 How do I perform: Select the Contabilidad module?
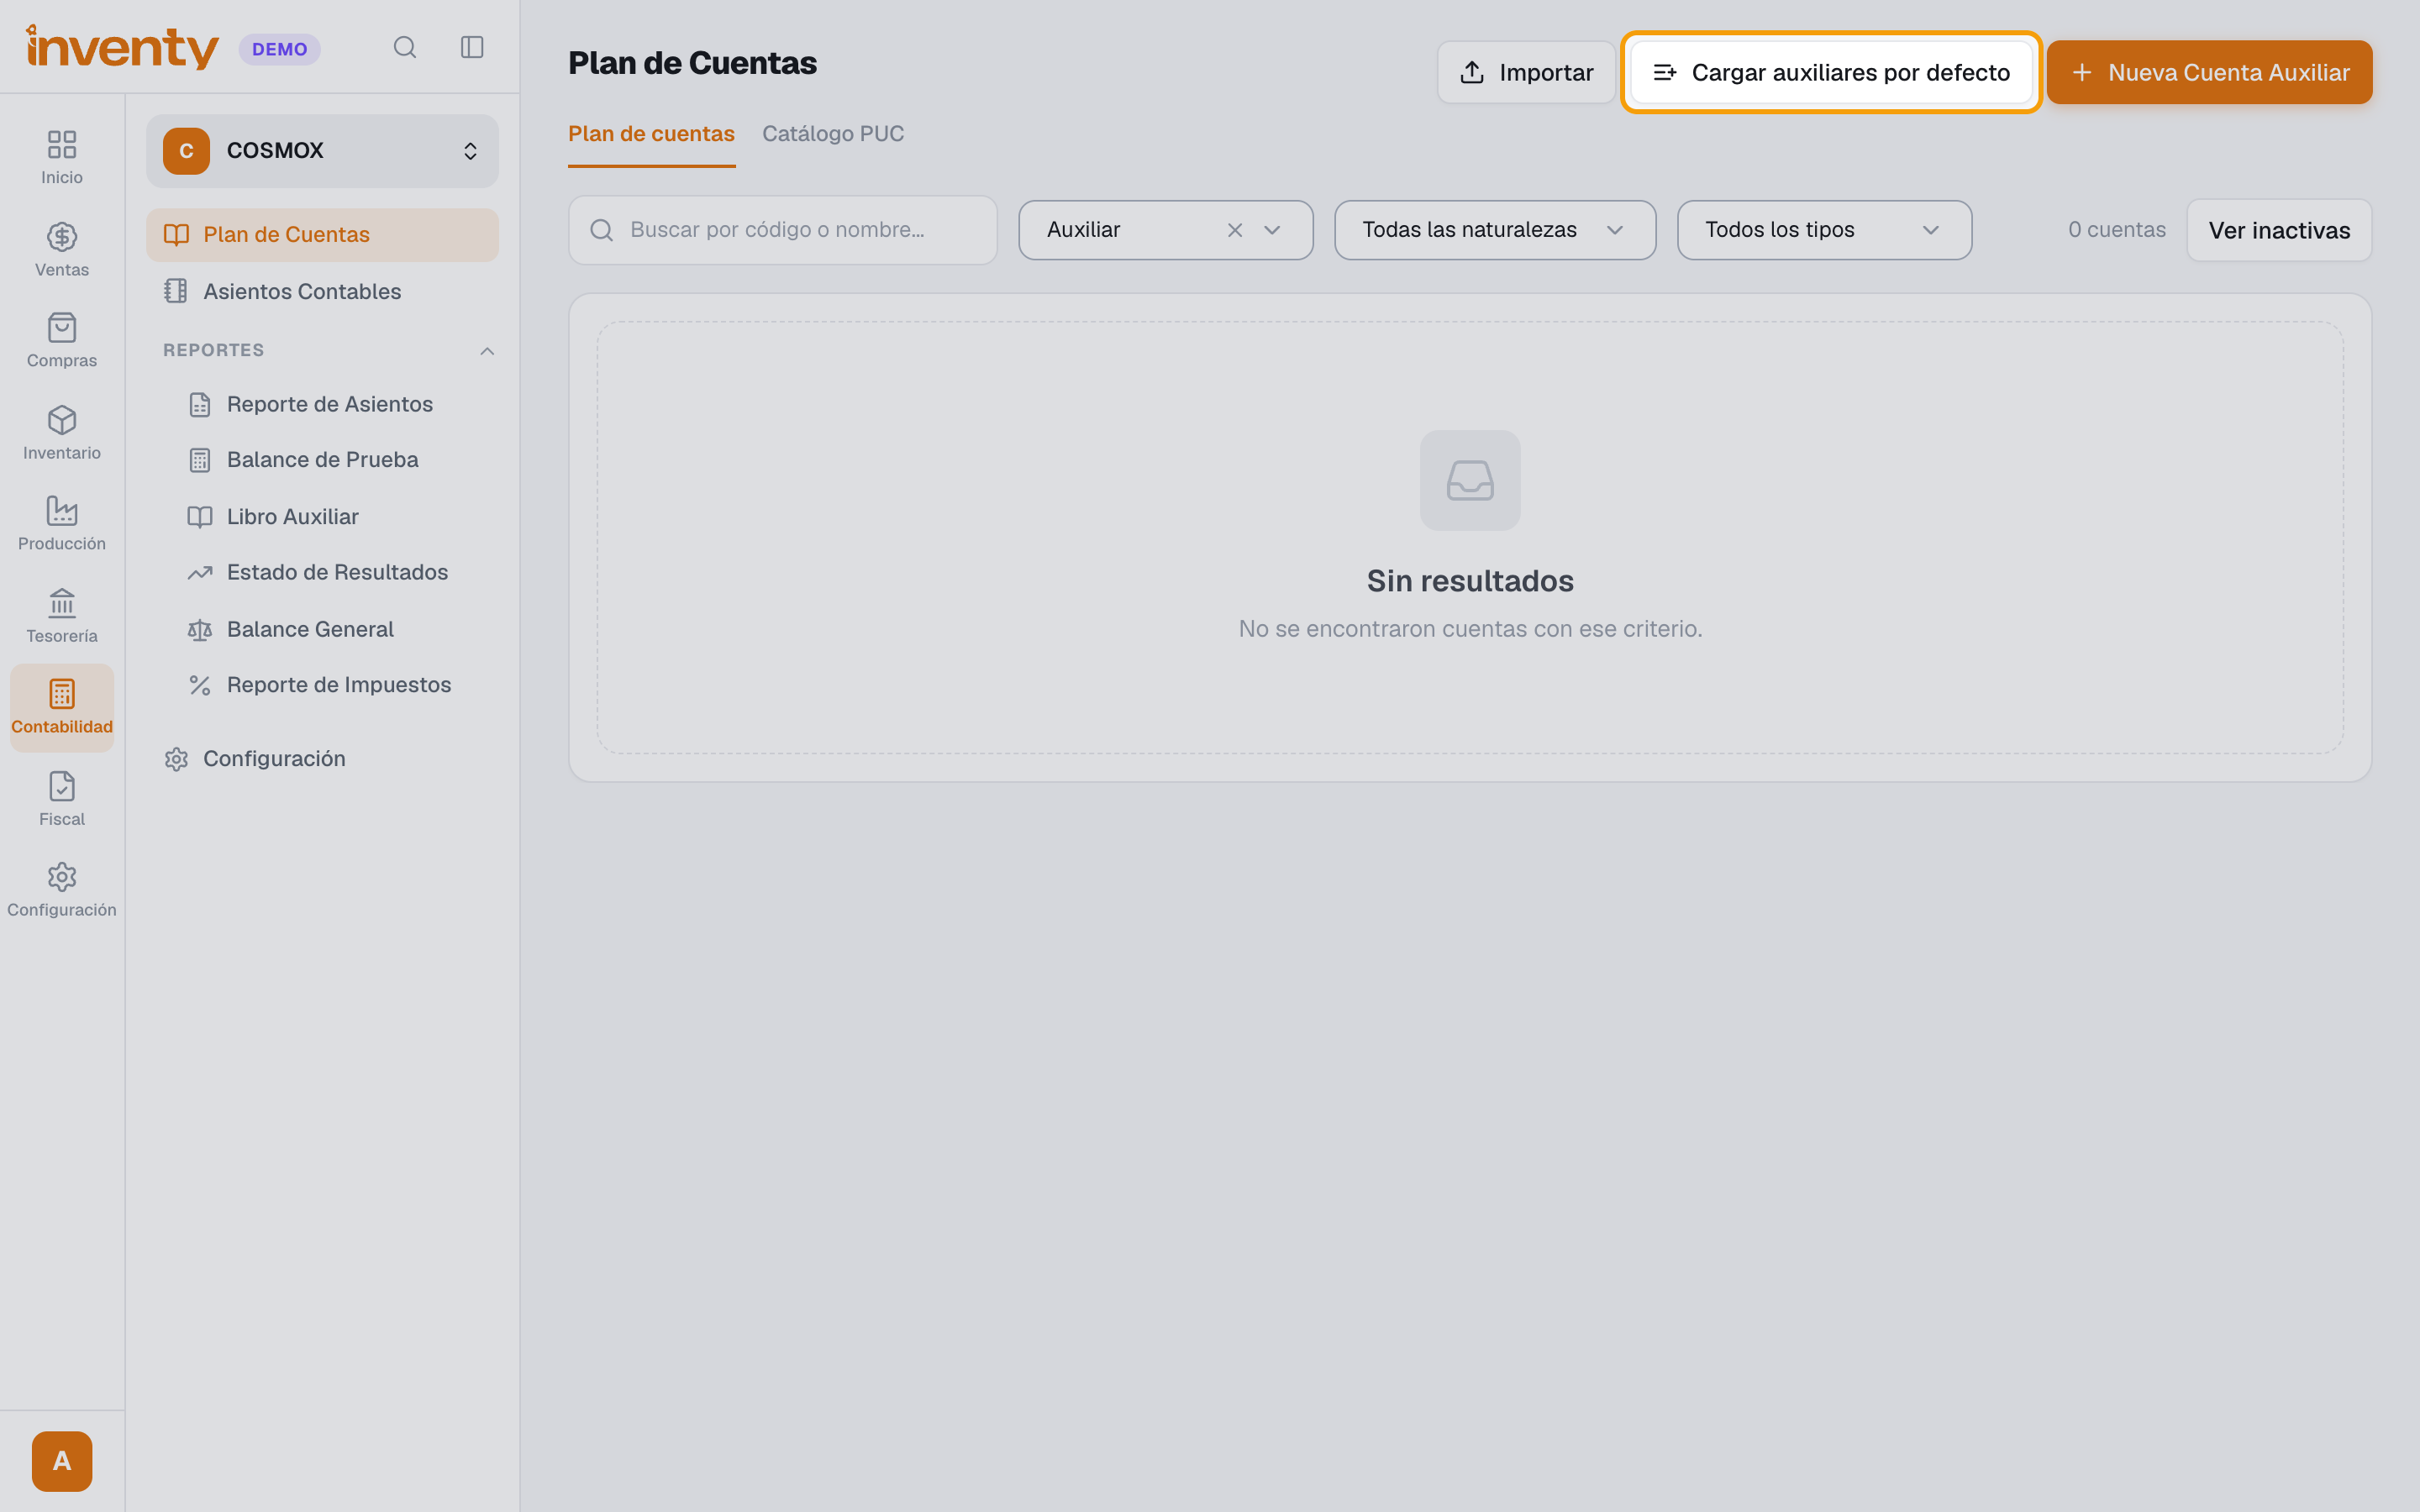[x=62, y=708]
